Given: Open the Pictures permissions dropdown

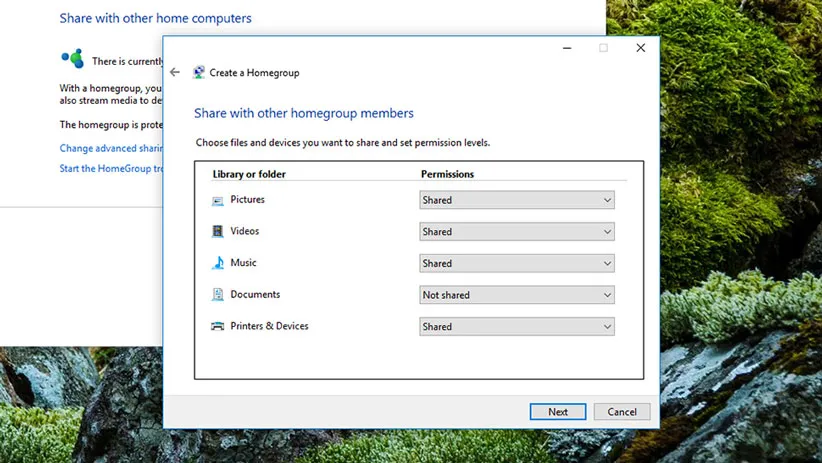Looking at the screenshot, I should point(516,200).
